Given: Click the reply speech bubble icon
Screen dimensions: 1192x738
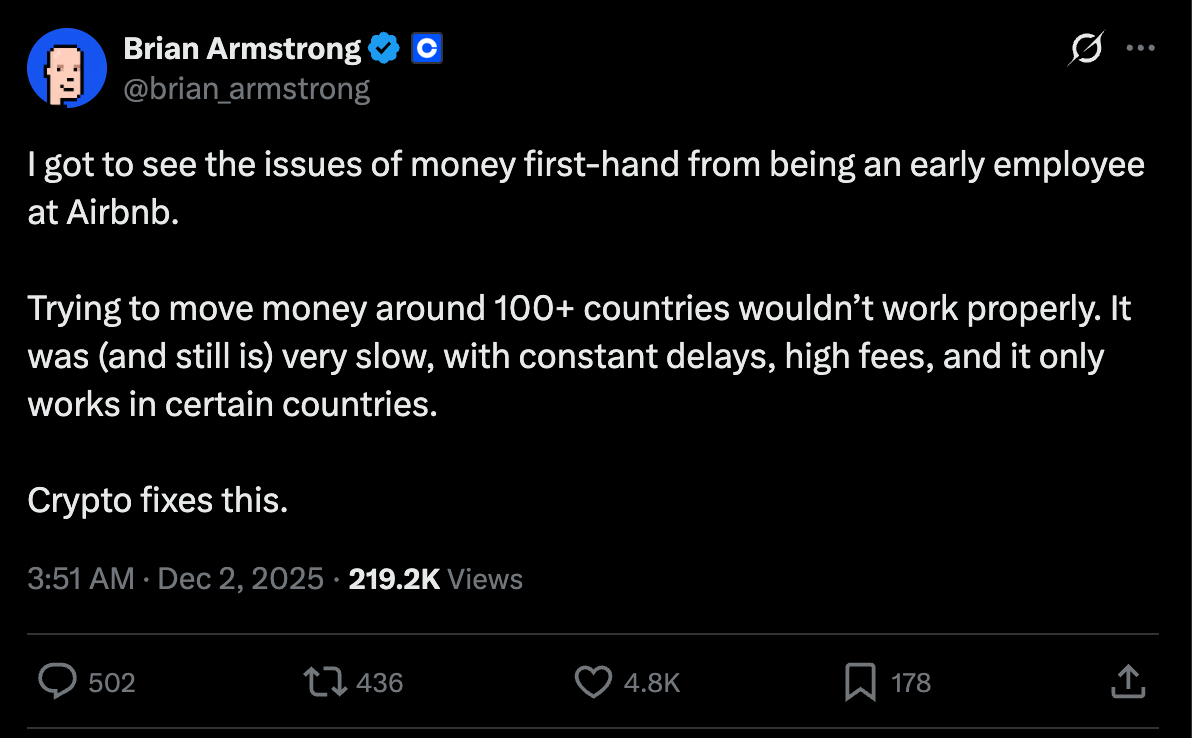Looking at the screenshot, I should click(x=58, y=682).
